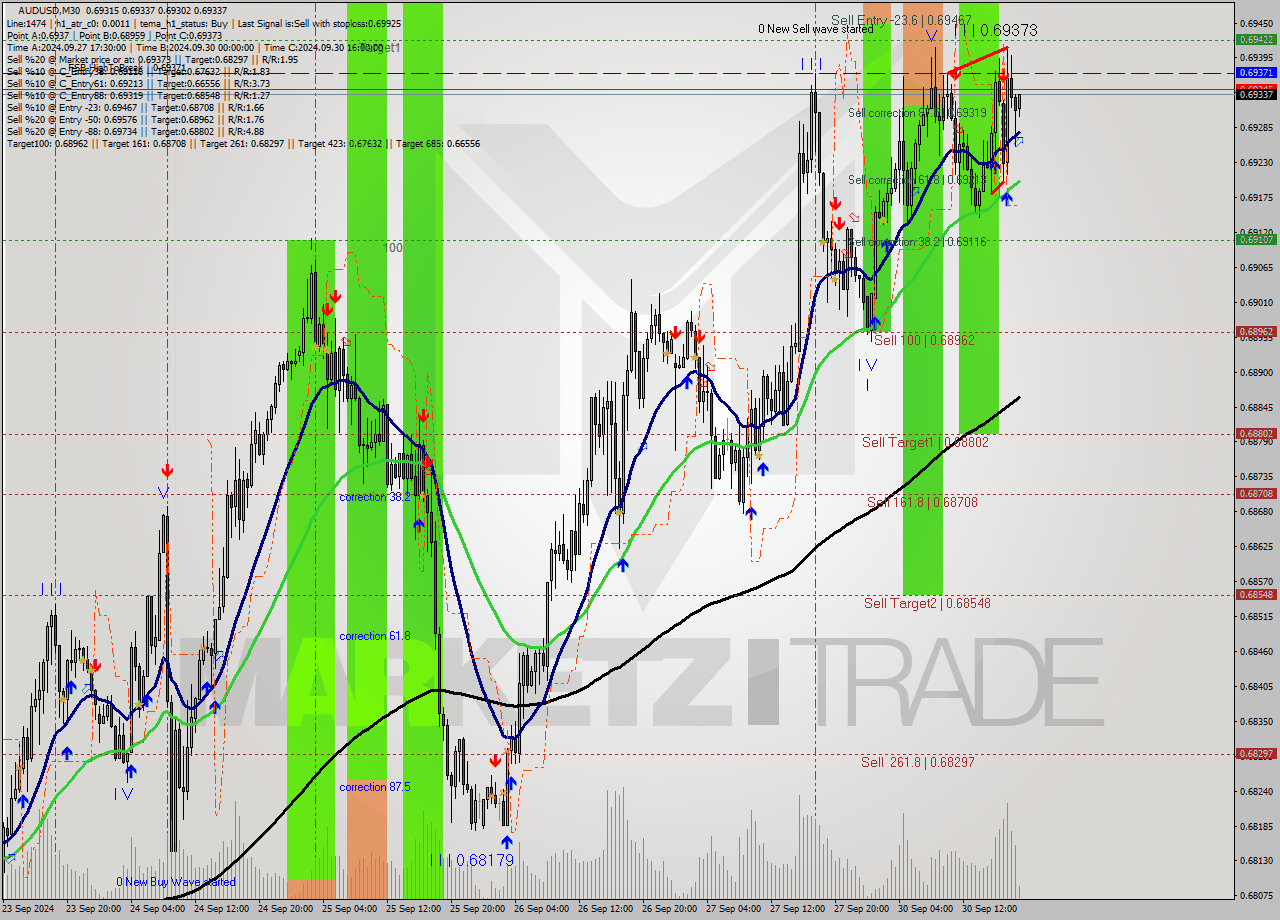The width and height of the screenshot is (1280, 920).
Task: Select the 0.68460 price axis value
Action: click(1256, 651)
